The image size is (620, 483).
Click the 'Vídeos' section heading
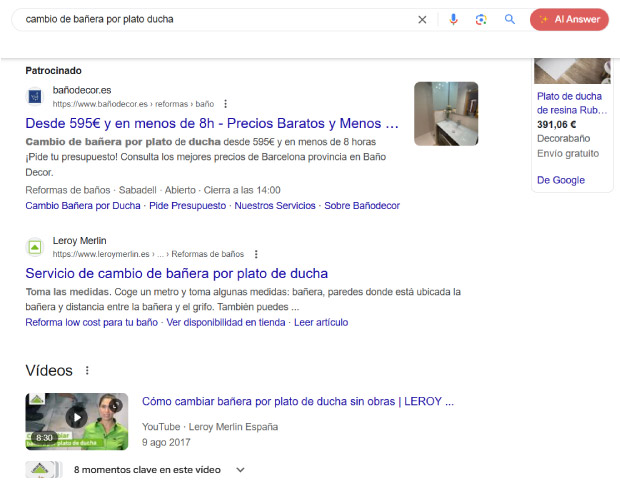click(x=49, y=370)
